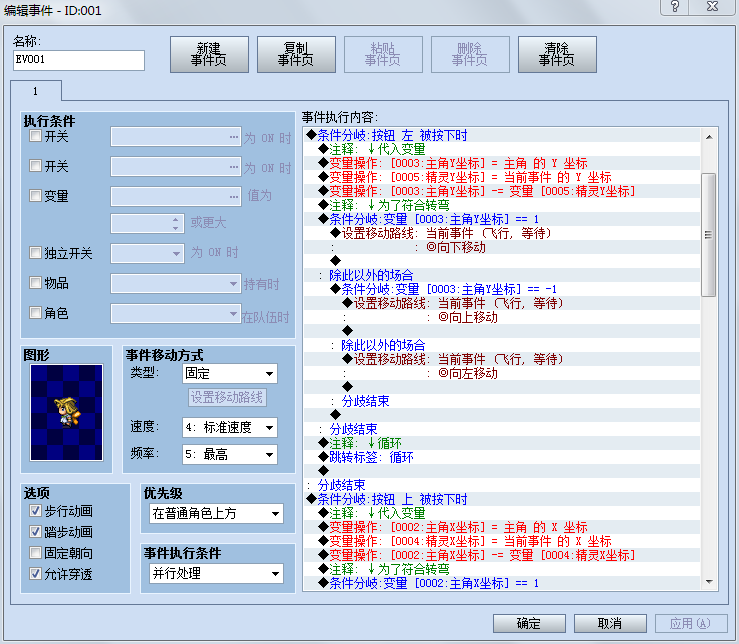Select event page tab 1

tap(36, 91)
